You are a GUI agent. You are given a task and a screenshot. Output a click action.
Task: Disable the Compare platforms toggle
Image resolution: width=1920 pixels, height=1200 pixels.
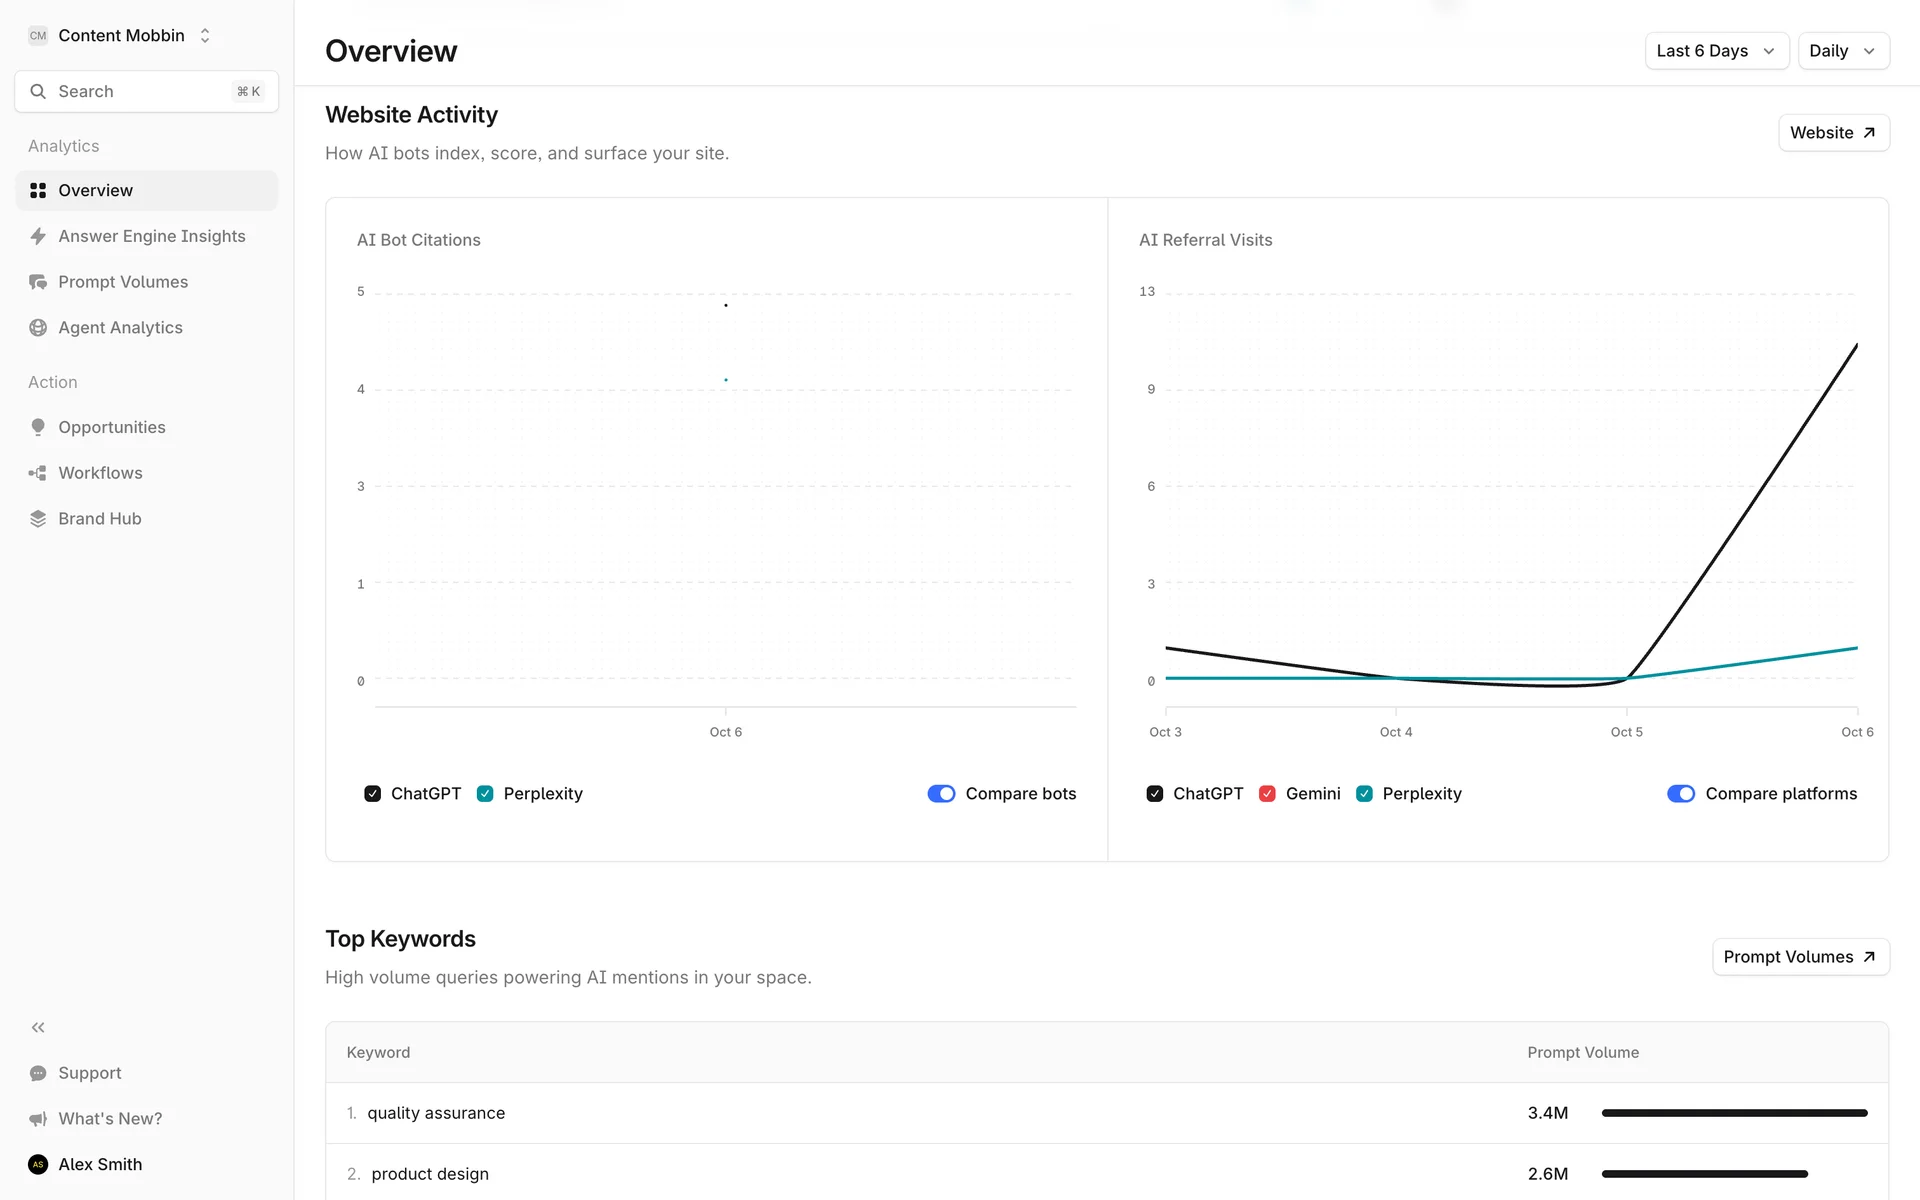(1681, 794)
